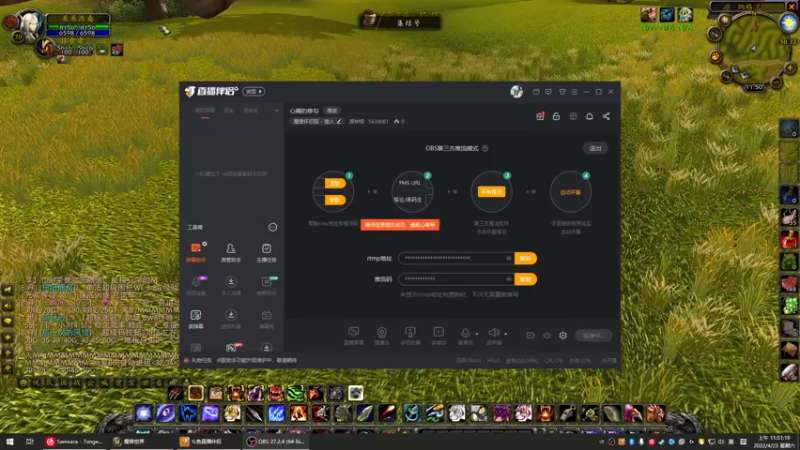
Task: Click the edit pencil next to the category tag
Action: (x=339, y=121)
